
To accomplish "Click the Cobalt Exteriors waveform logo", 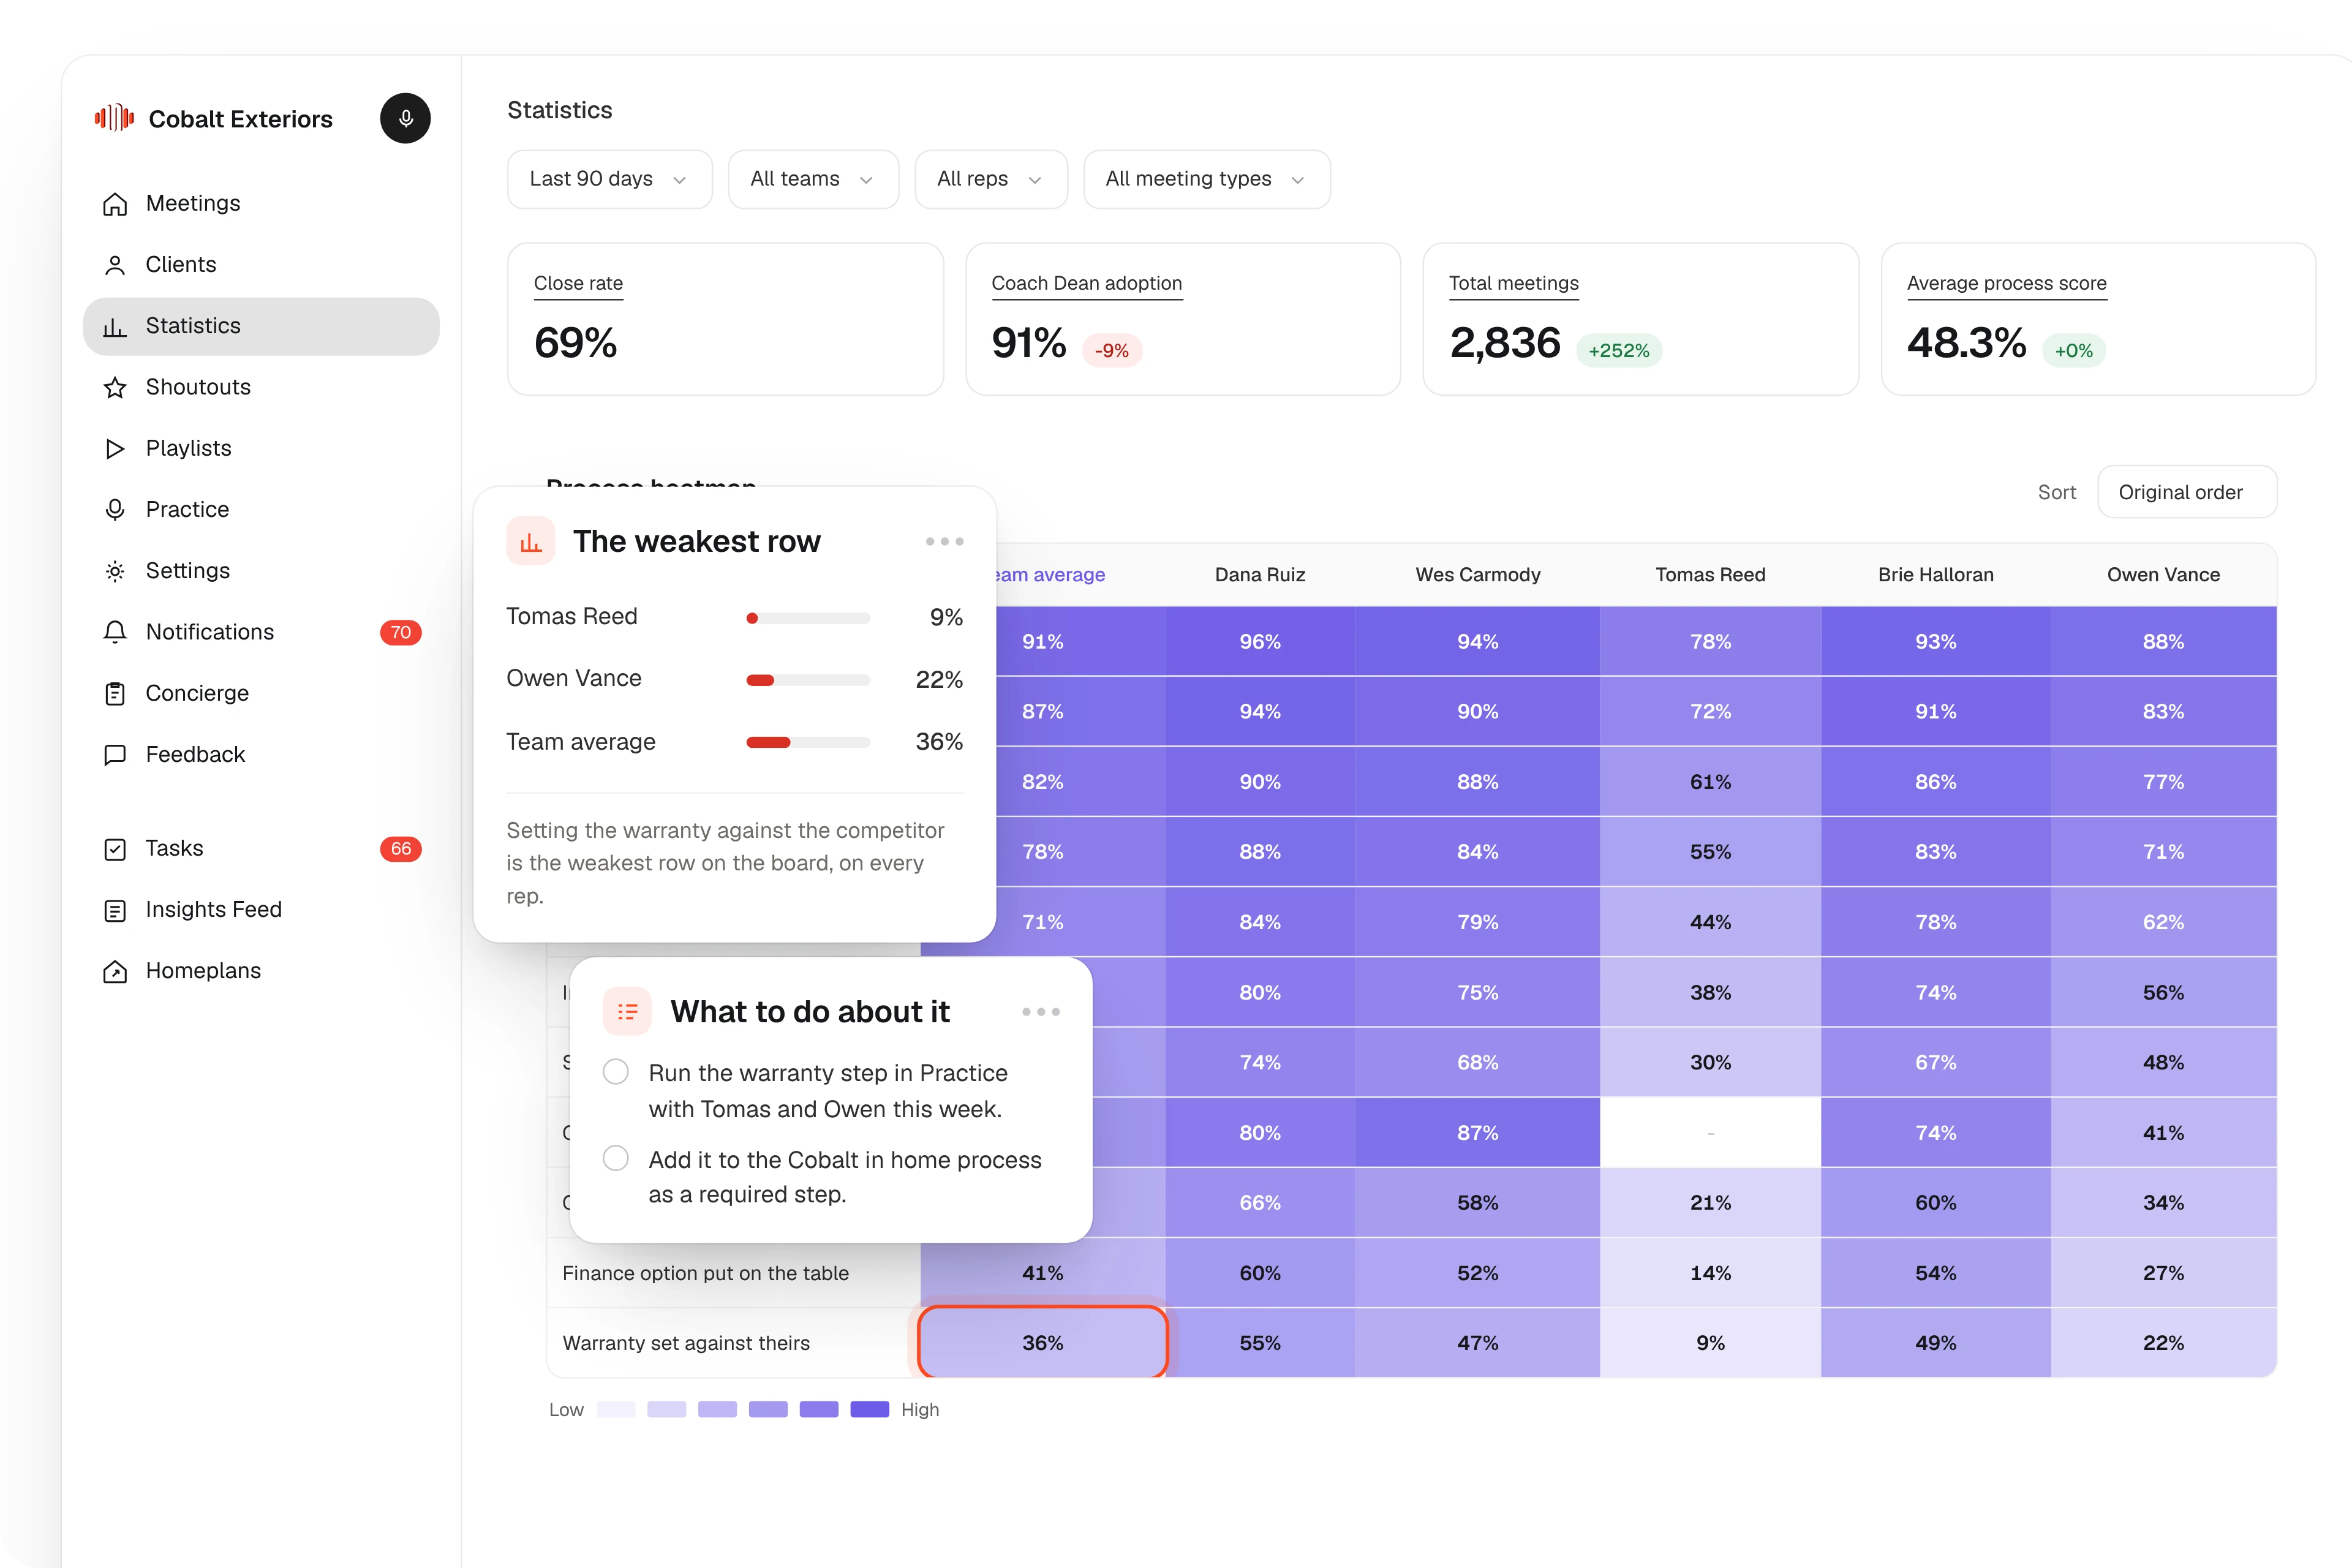I will [114, 118].
